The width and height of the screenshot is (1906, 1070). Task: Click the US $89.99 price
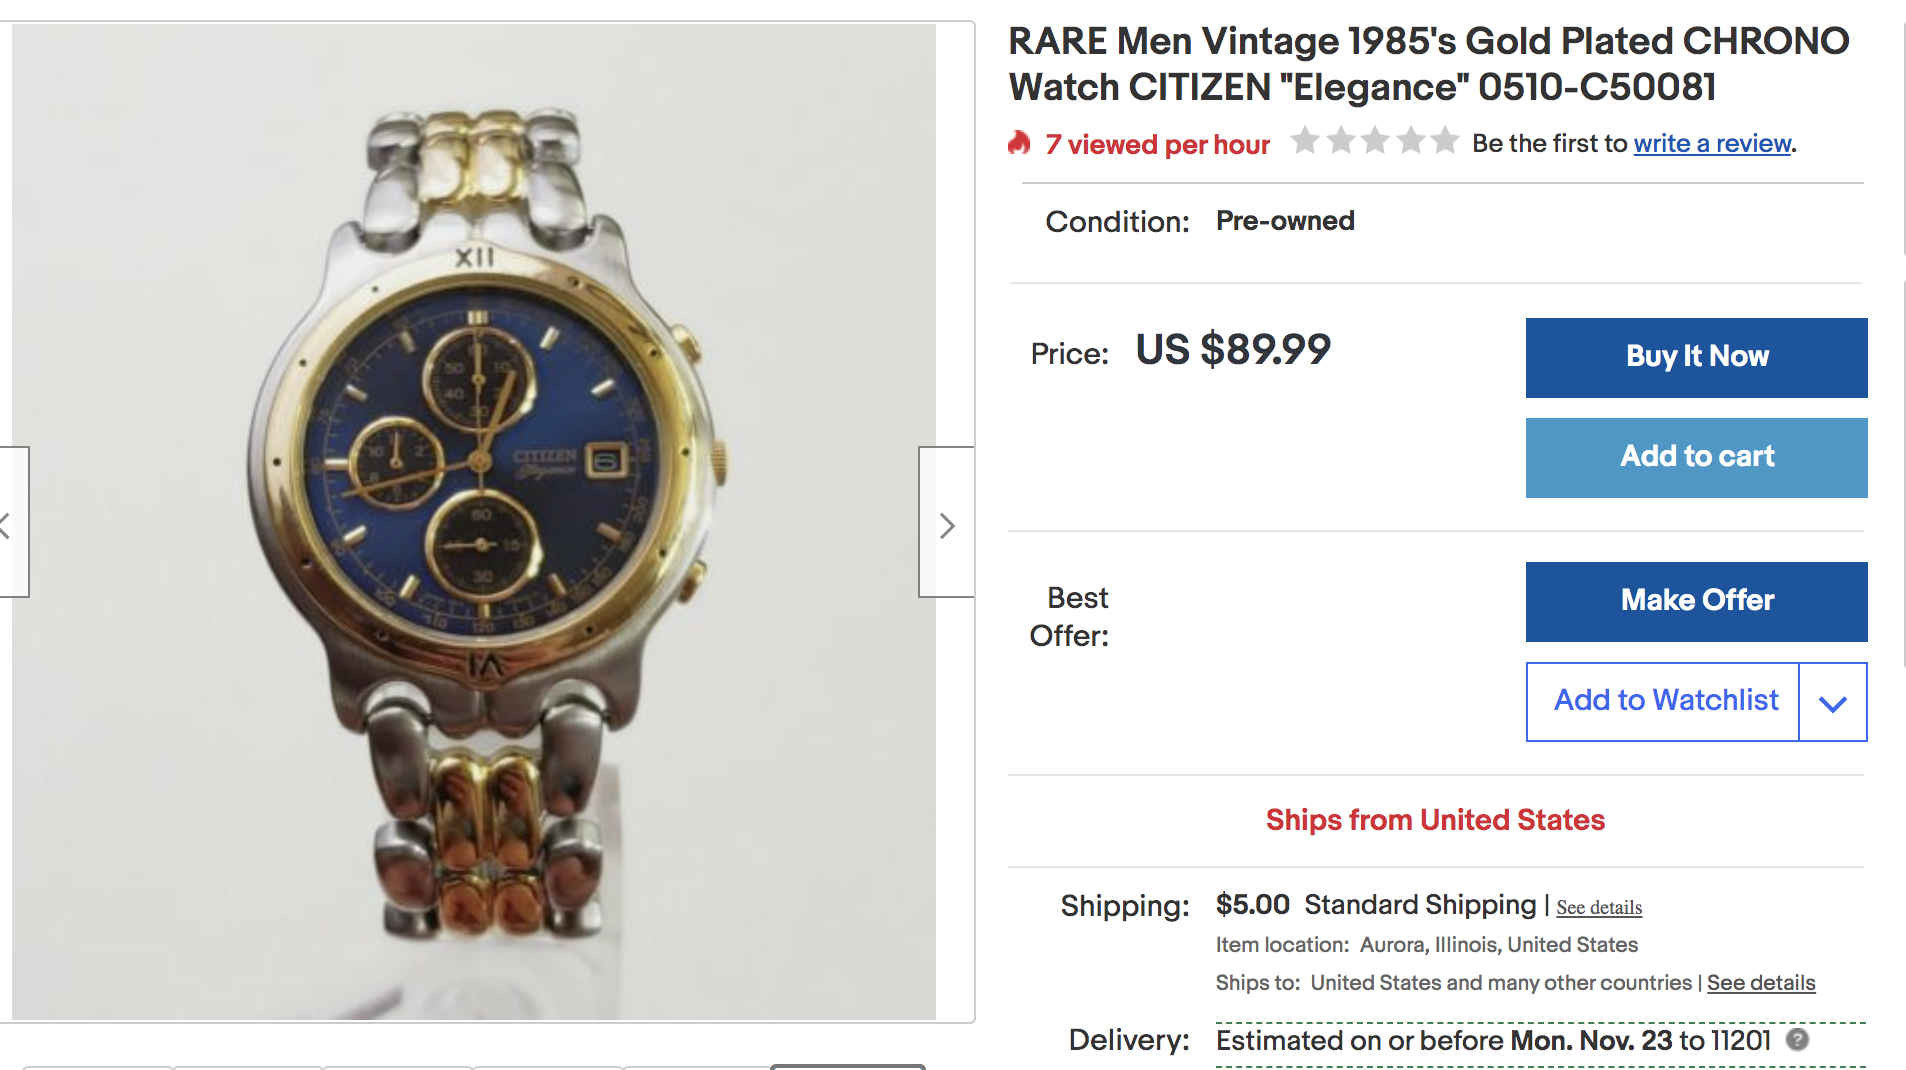pyautogui.click(x=1232, y=350)
